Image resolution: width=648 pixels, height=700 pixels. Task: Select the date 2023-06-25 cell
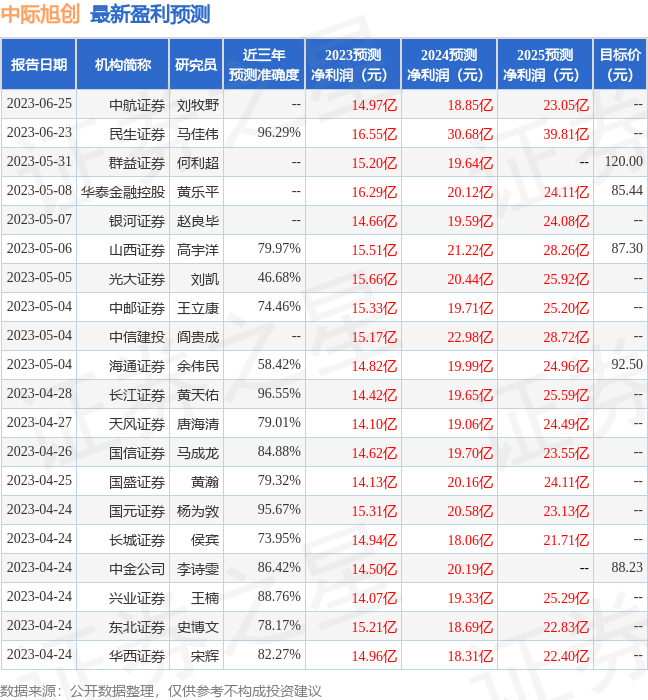click(x=39, y=104)
